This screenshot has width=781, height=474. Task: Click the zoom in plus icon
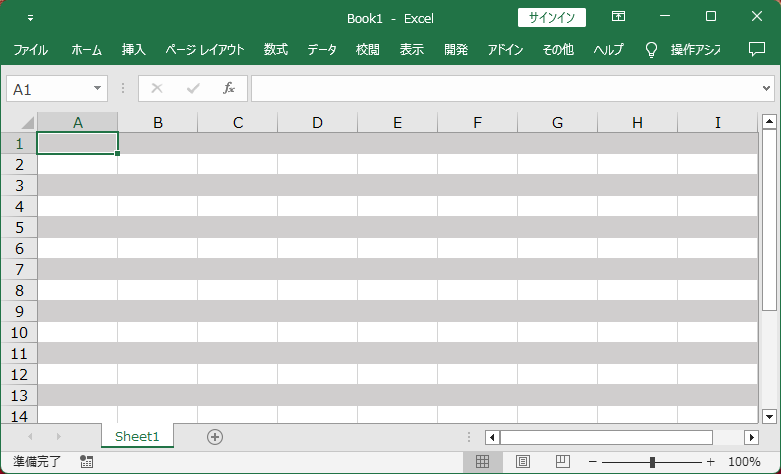point(710,462)
